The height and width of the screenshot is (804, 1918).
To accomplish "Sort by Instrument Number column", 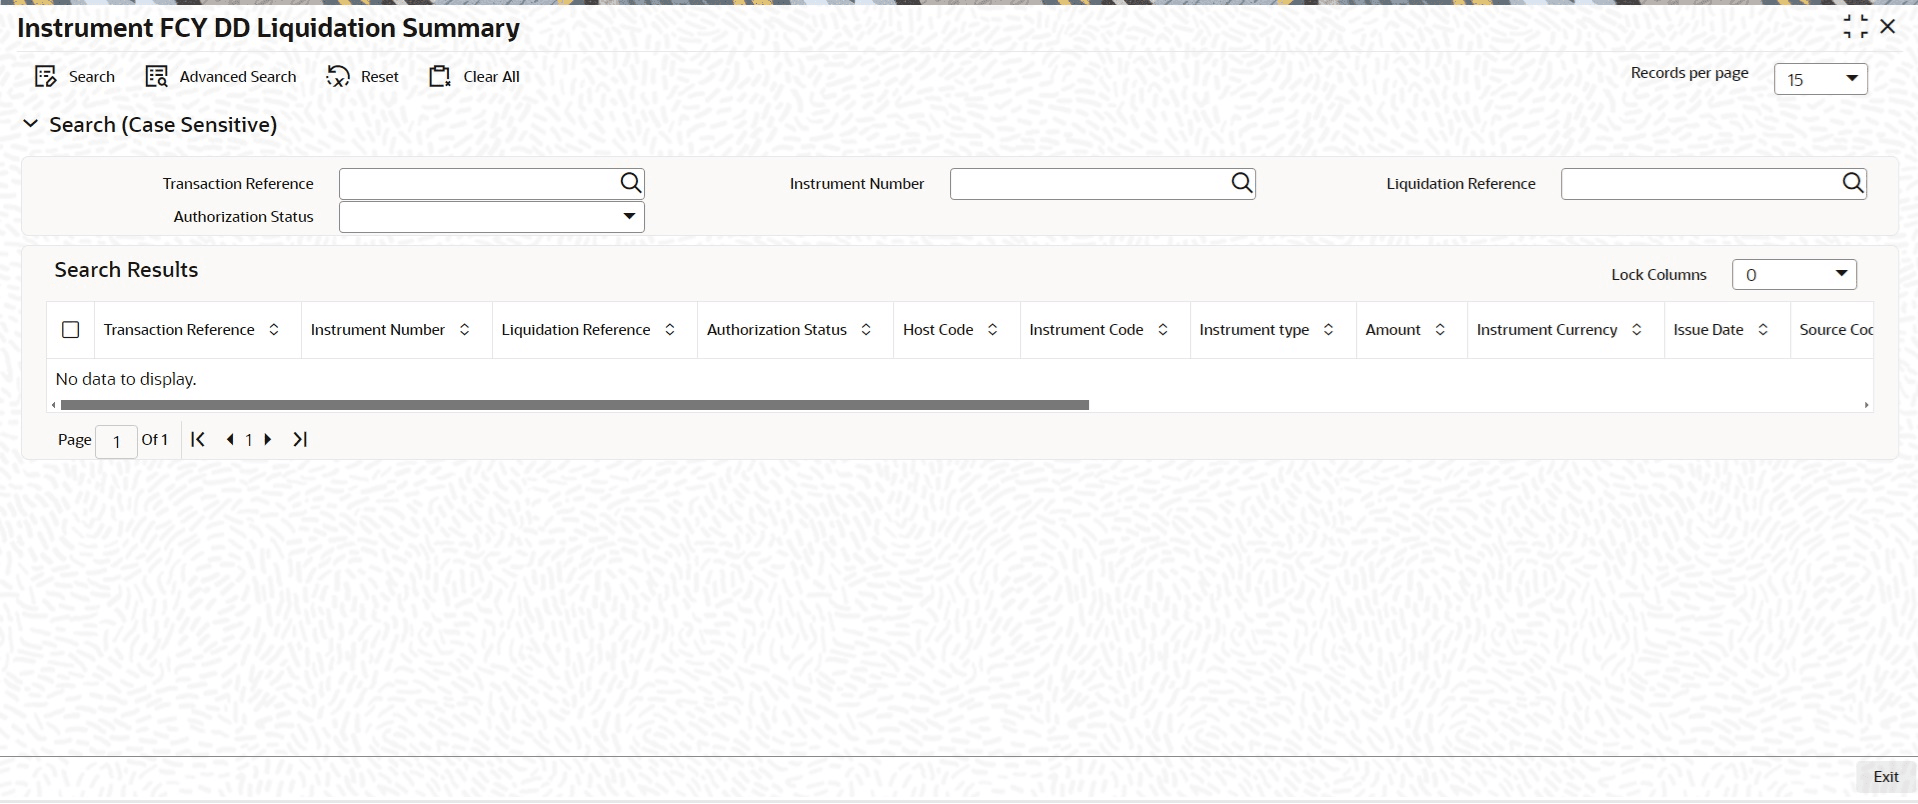I will [x=464, y=330].
